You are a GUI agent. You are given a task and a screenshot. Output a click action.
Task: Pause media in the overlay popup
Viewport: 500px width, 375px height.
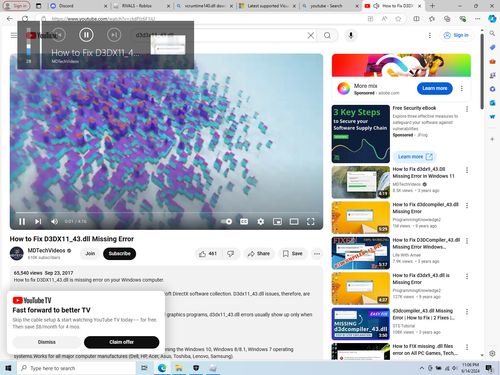click(x=86, y=35)
